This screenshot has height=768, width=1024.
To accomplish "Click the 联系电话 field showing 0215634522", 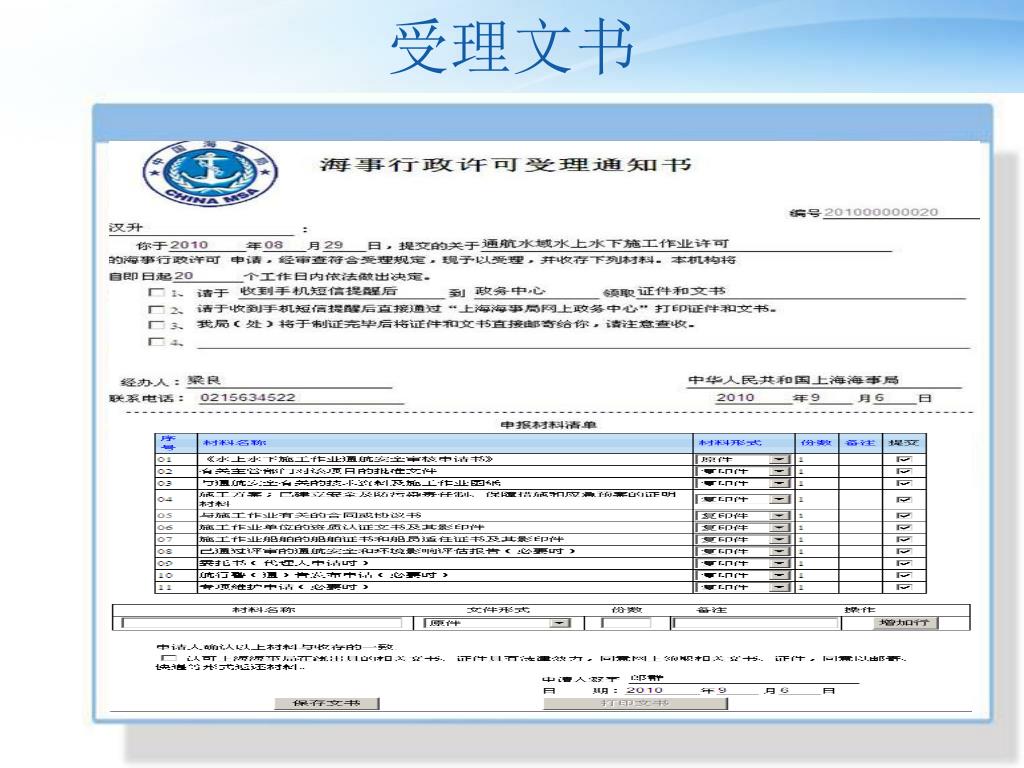I will click(x=300, y=398).
